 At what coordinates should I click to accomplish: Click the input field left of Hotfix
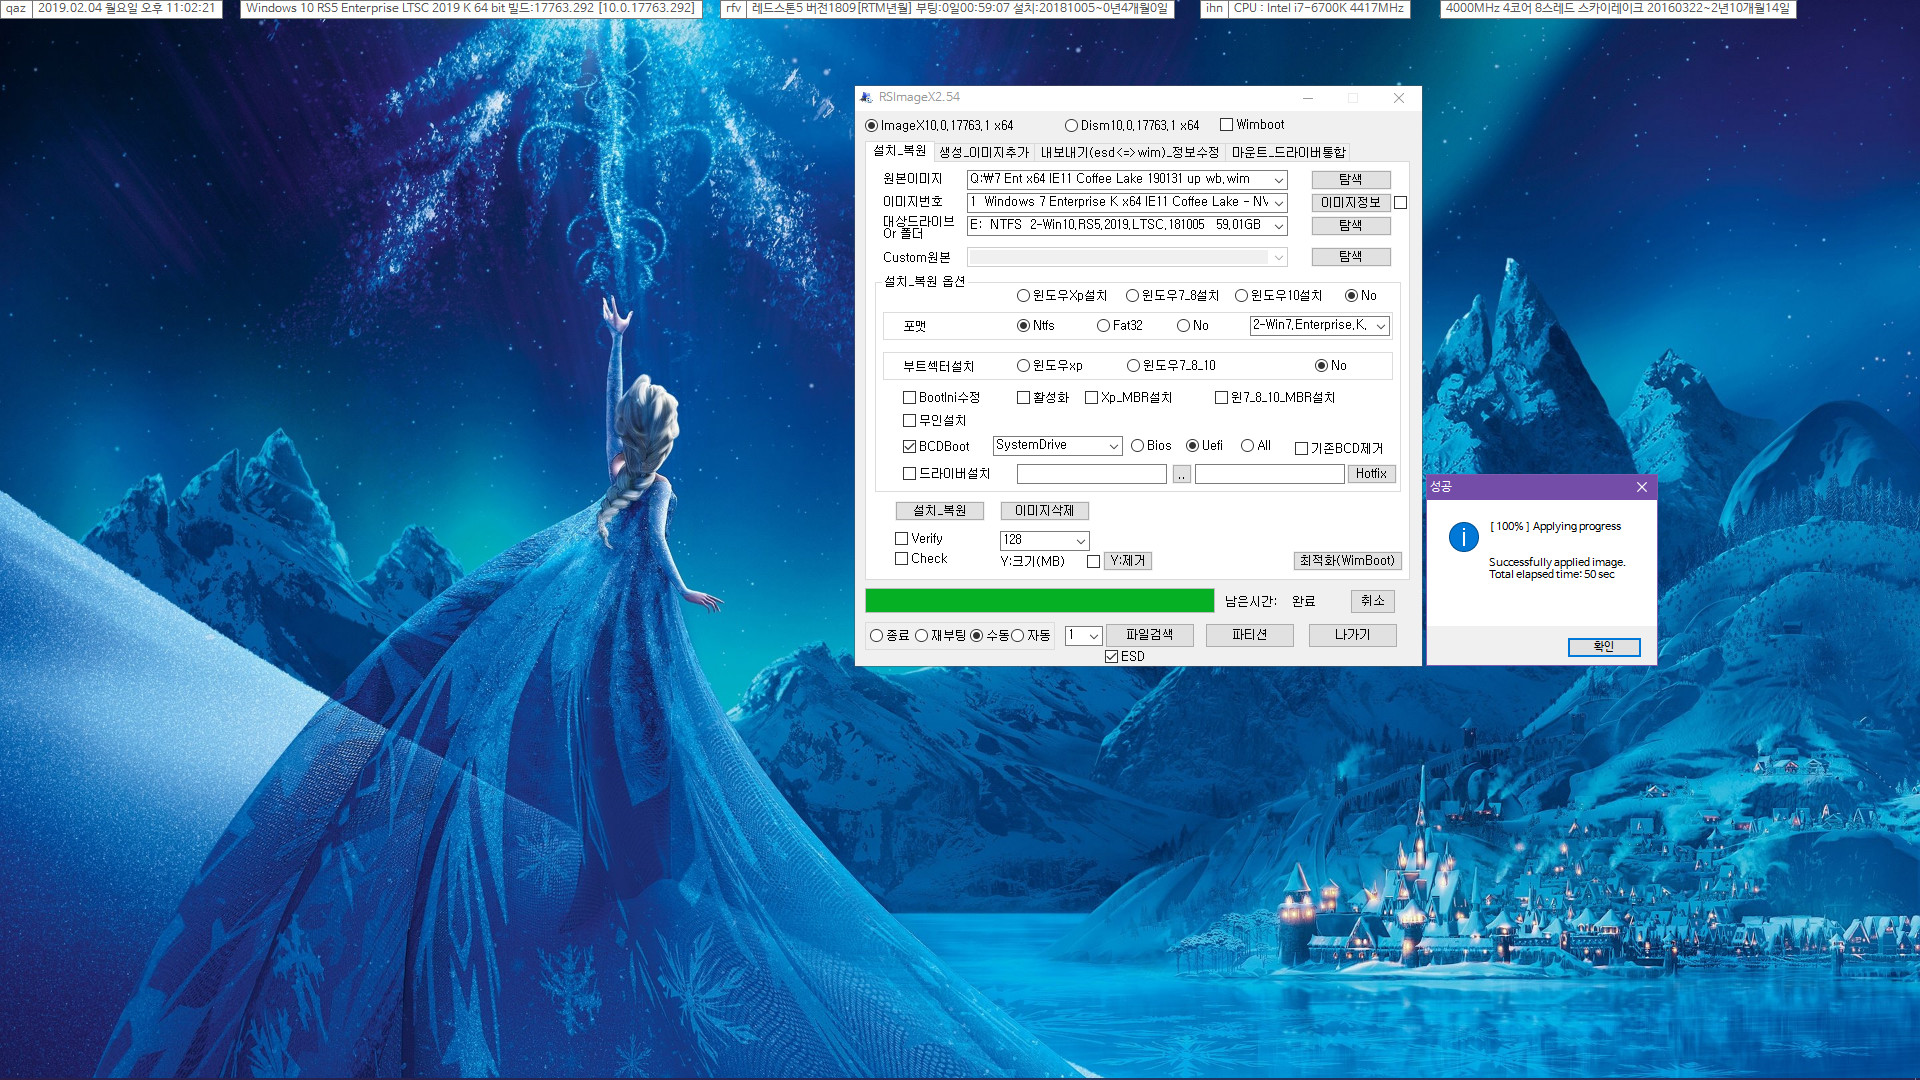point(1270,474)
